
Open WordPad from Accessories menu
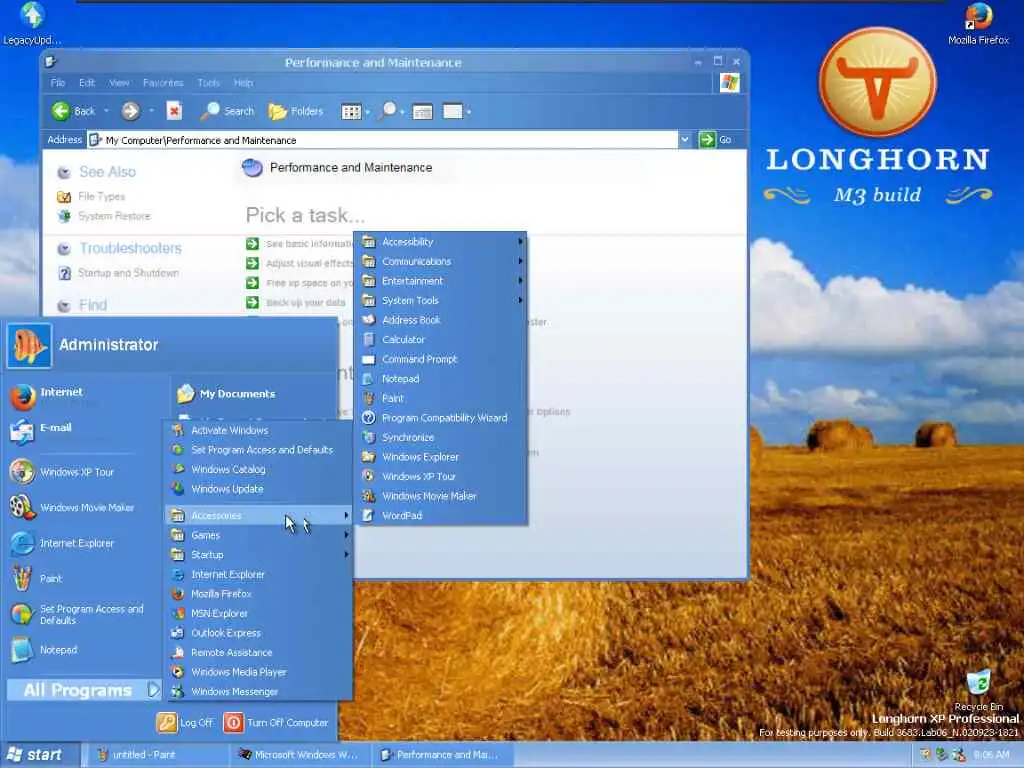pyautogui.click(x=441, y=516)
